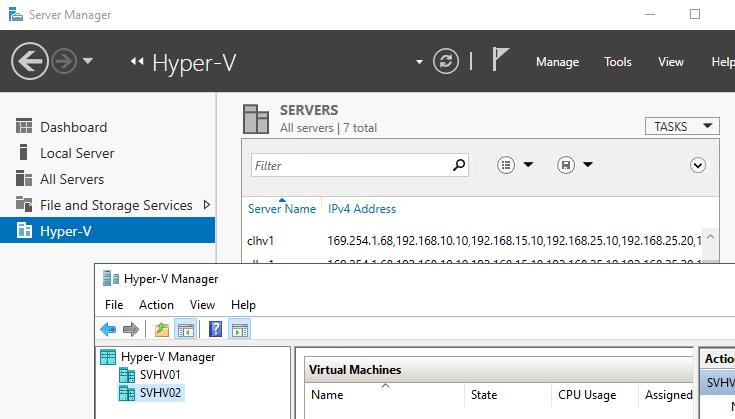Select Hyper-V role in the sidebar

(108, 231)
